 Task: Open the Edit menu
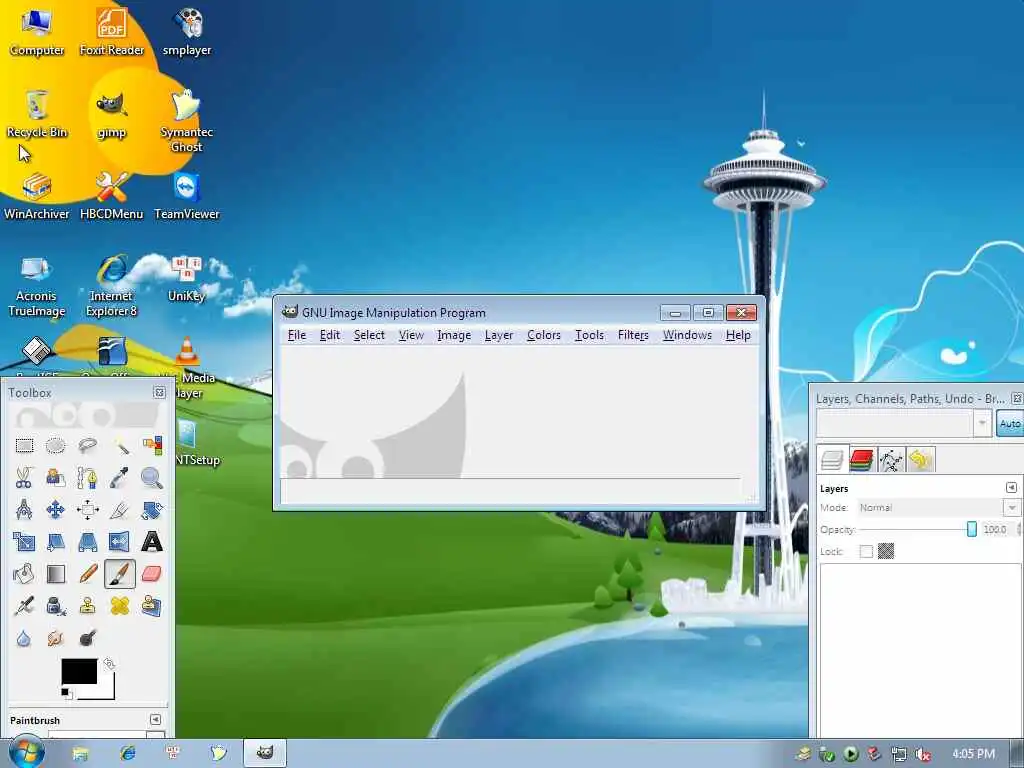[330, 335]
